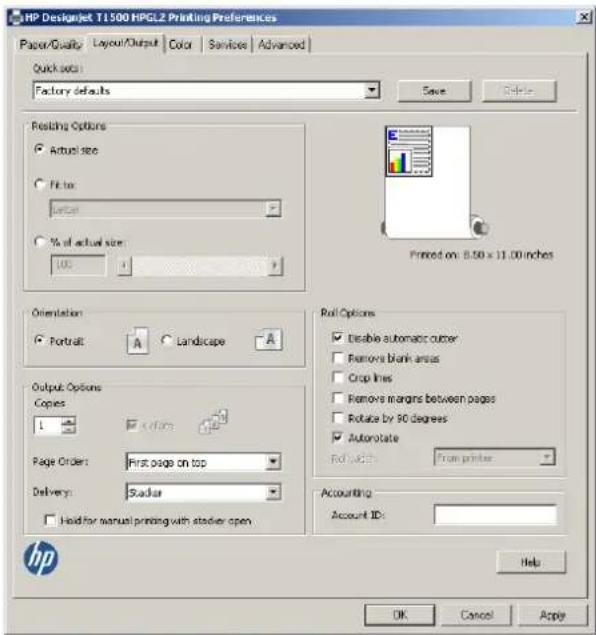Screen dimensions: 596x635
Task: Open the Quick sets dropdown
Action: tap(372, 90)
